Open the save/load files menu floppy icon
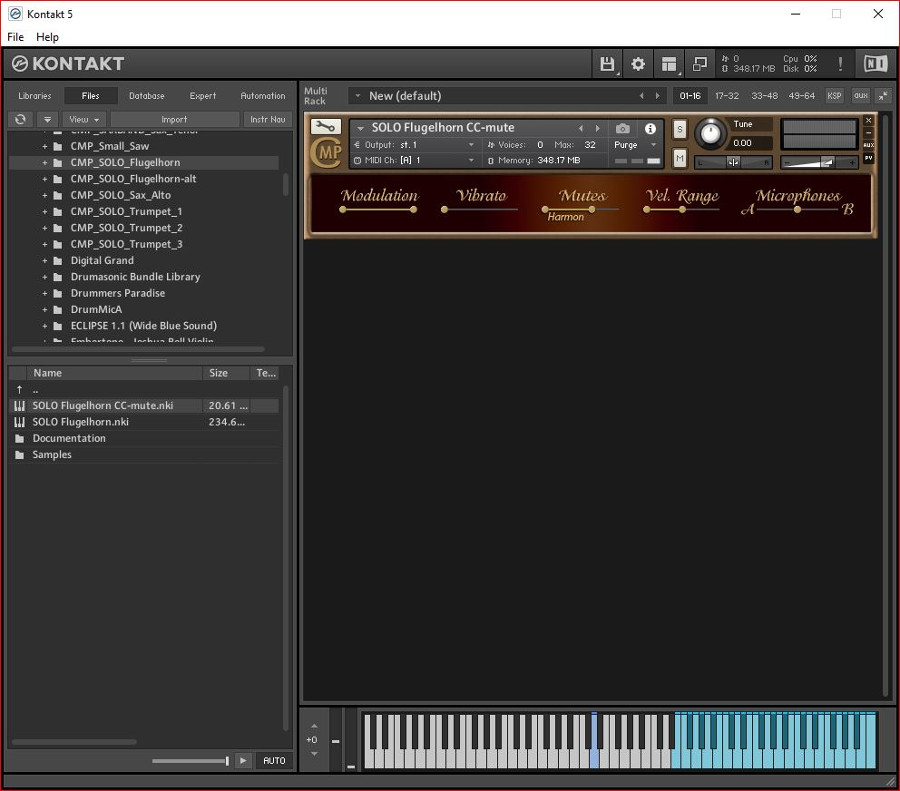900x791 pixels. point(607,64)
